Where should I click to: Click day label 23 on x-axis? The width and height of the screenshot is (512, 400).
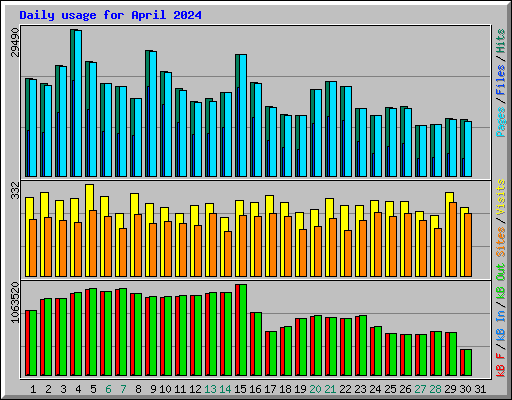pyautogui.click(x=360, y=389)
